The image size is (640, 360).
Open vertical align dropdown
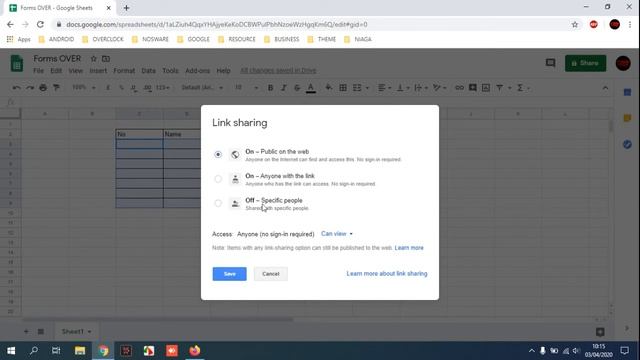403,88
